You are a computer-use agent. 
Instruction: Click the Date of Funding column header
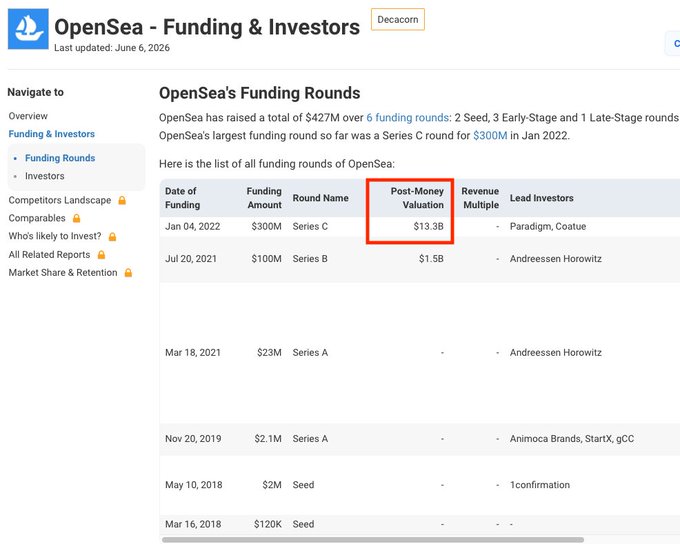point(182,198)
